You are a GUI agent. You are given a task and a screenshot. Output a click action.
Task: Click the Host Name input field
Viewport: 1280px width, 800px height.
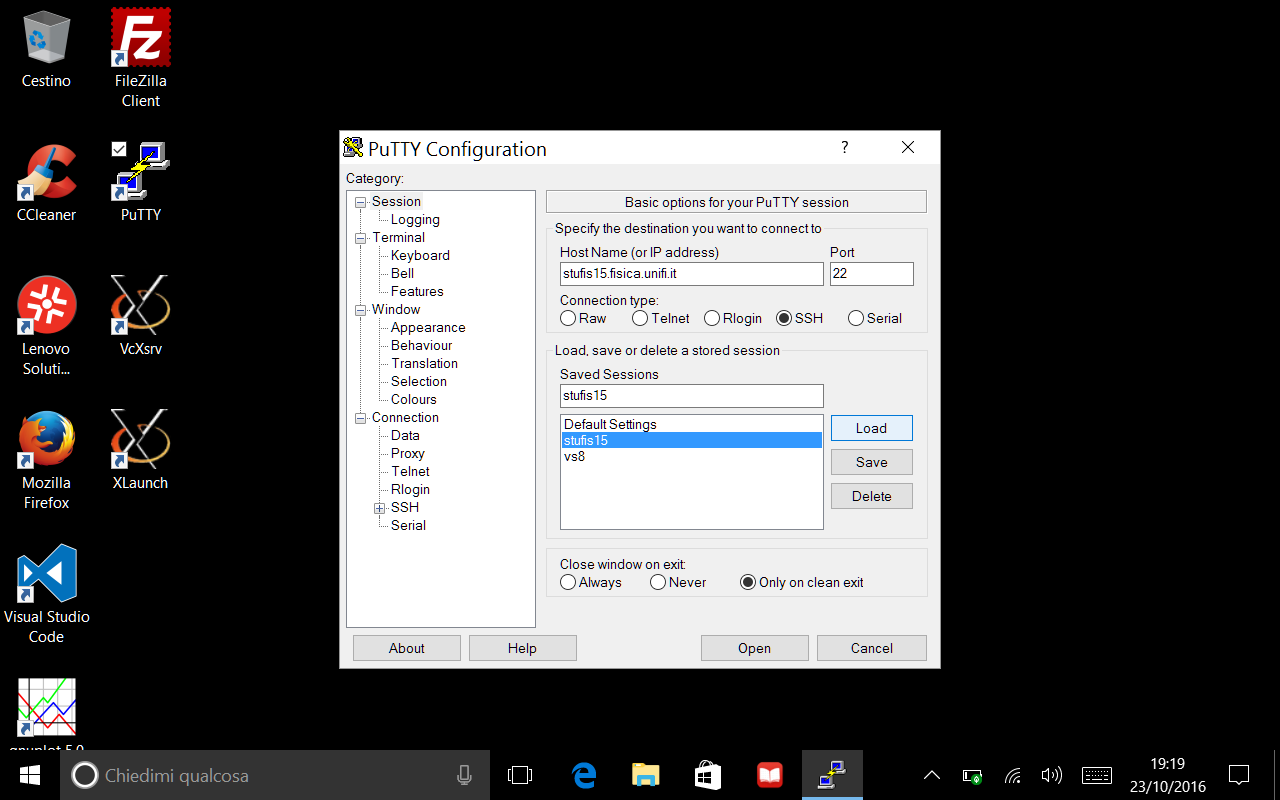point(691,274)
